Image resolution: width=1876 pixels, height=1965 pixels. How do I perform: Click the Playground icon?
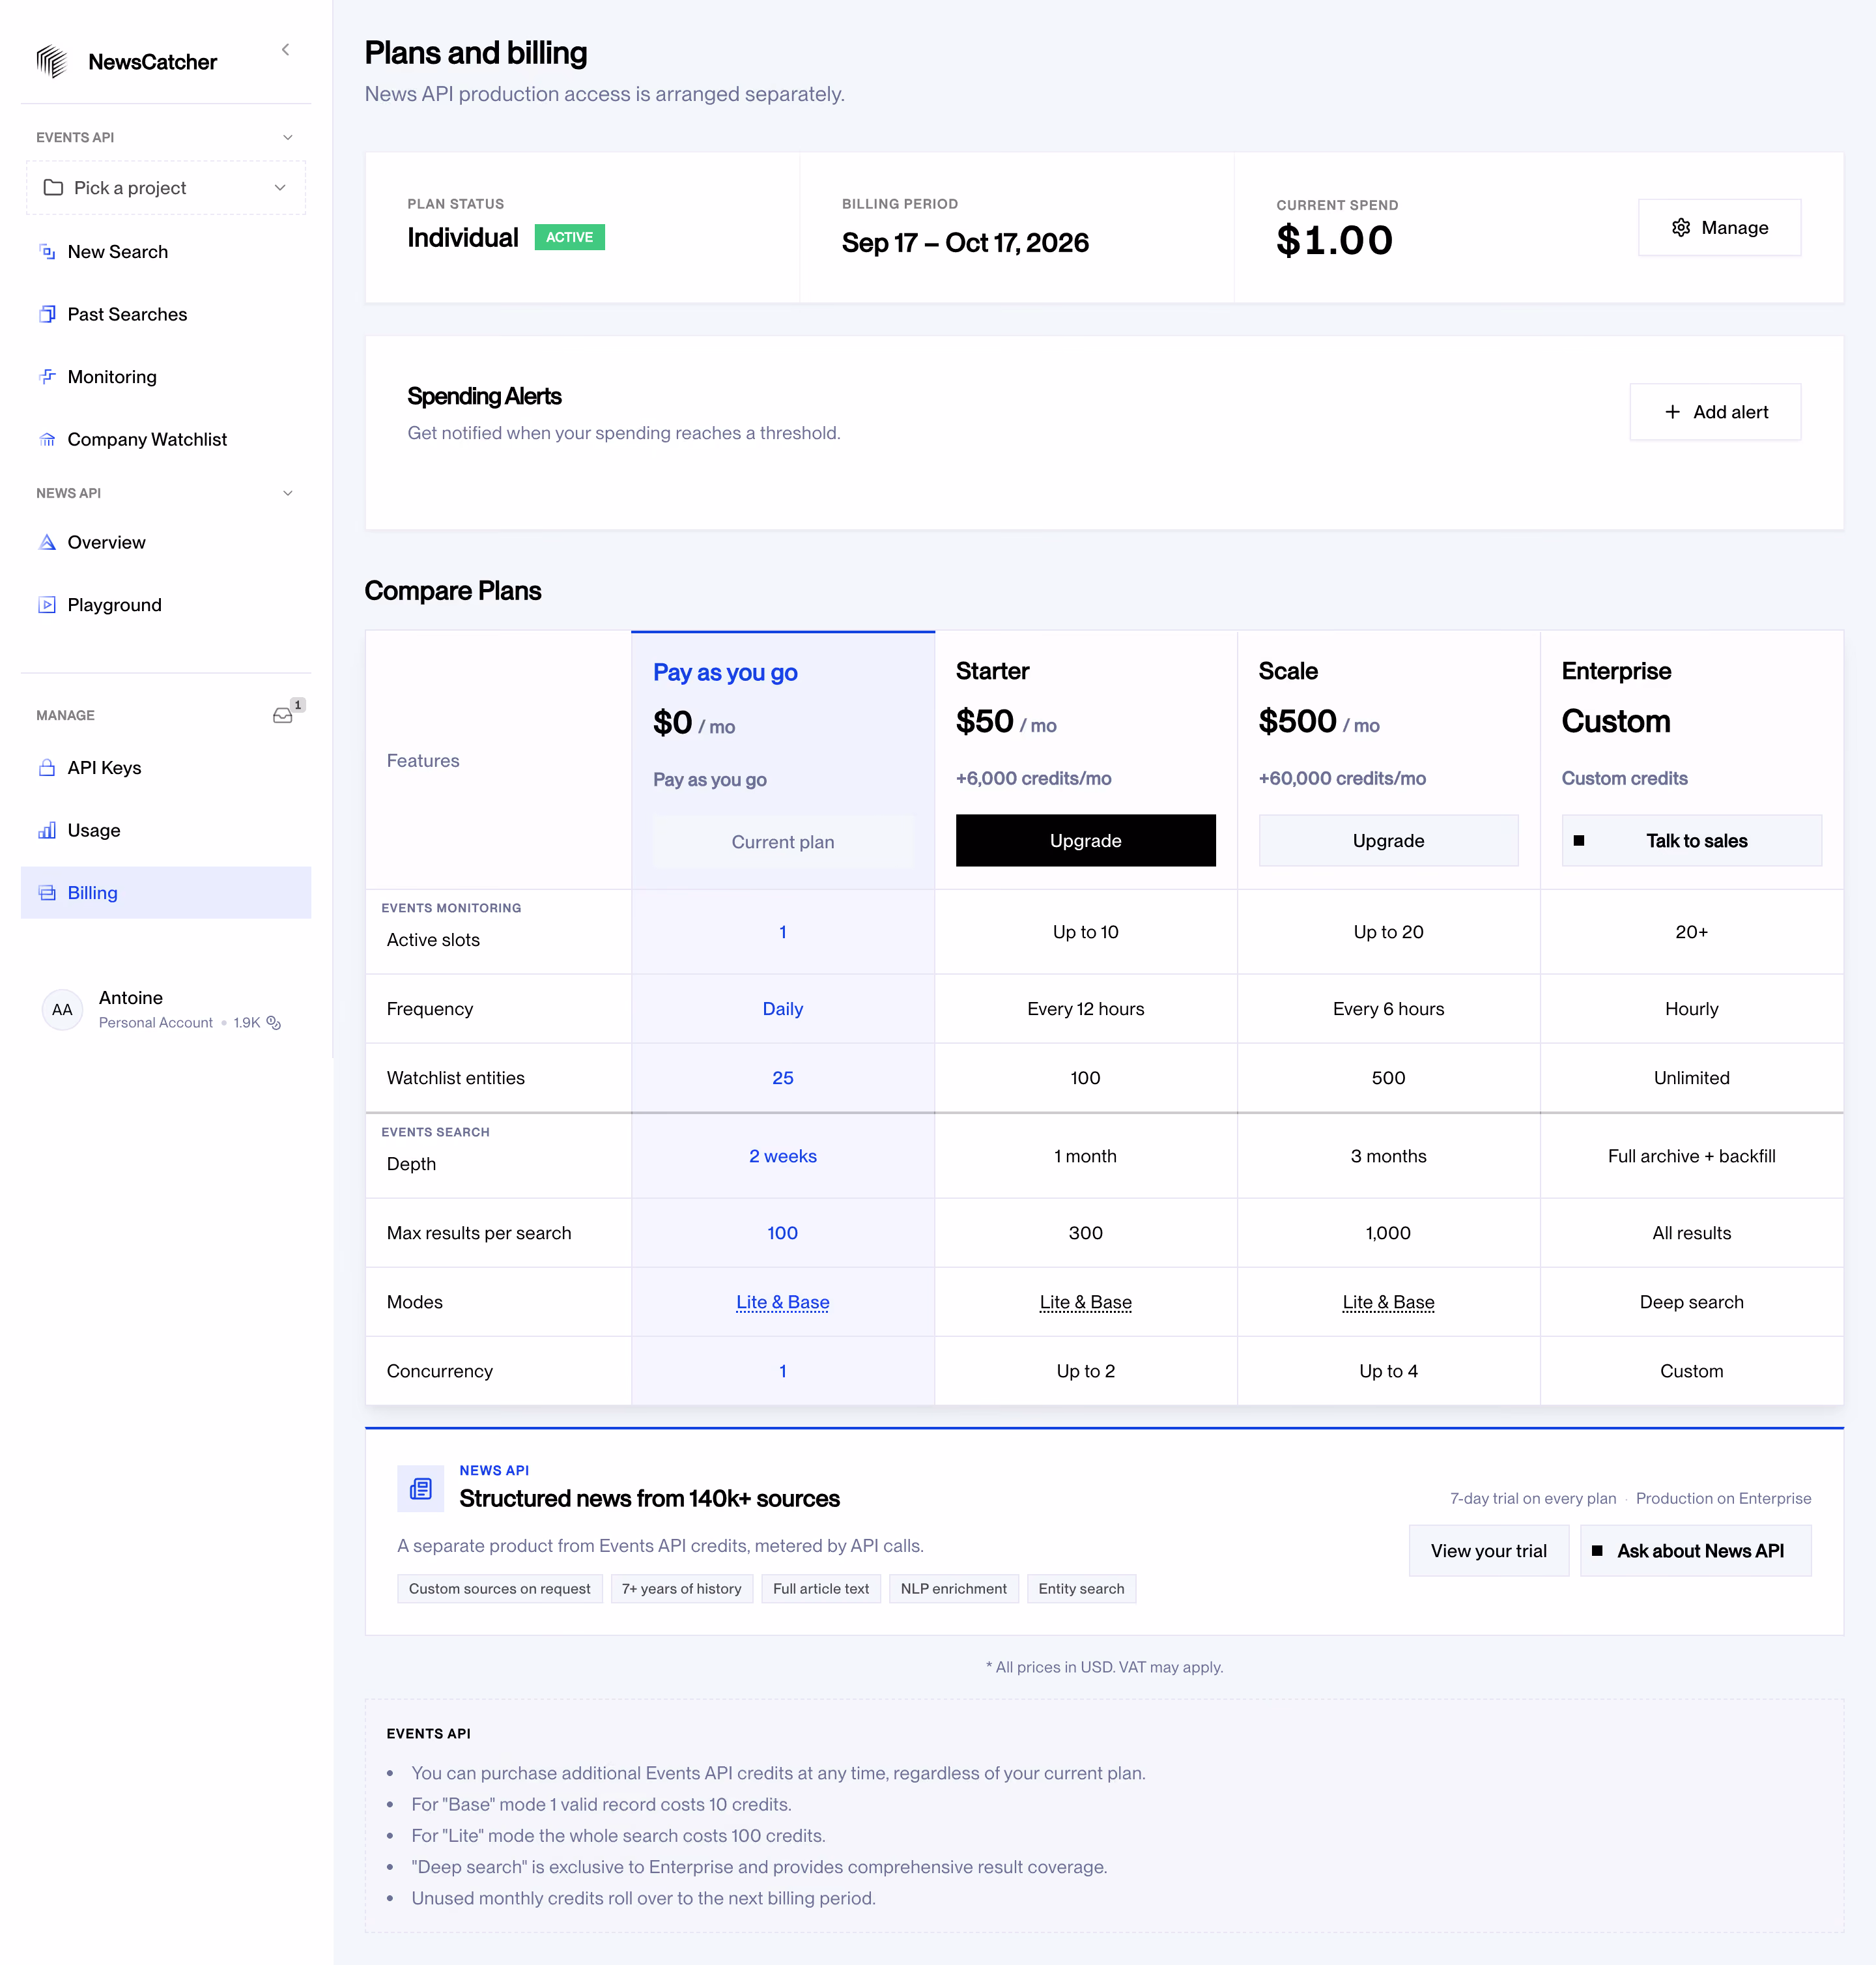(47, 605)
